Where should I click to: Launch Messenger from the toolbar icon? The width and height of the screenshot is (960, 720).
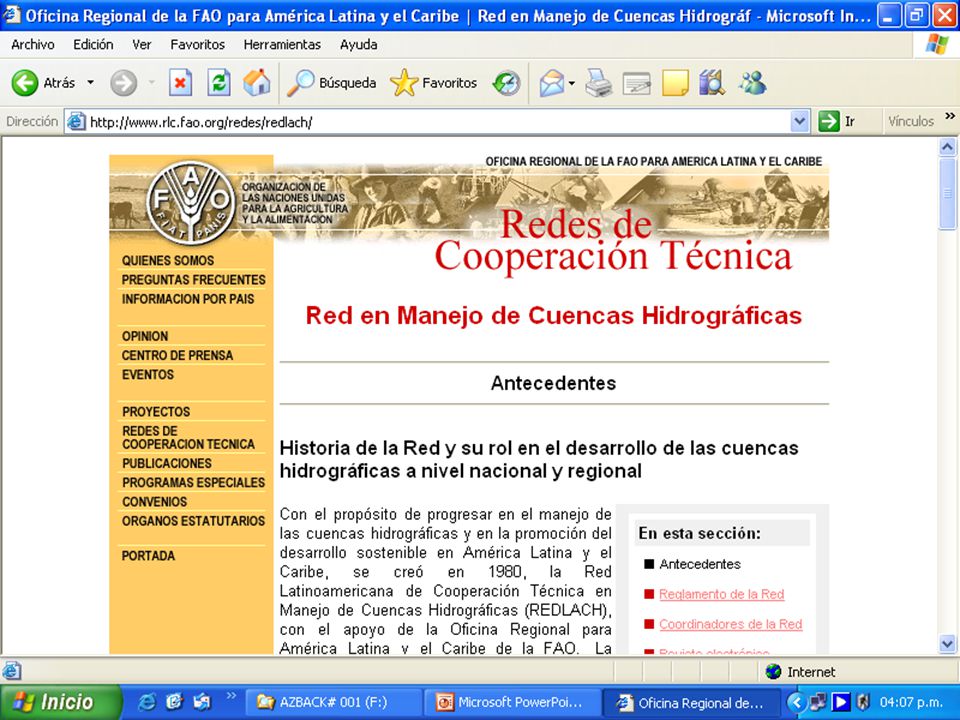point(752,83)
